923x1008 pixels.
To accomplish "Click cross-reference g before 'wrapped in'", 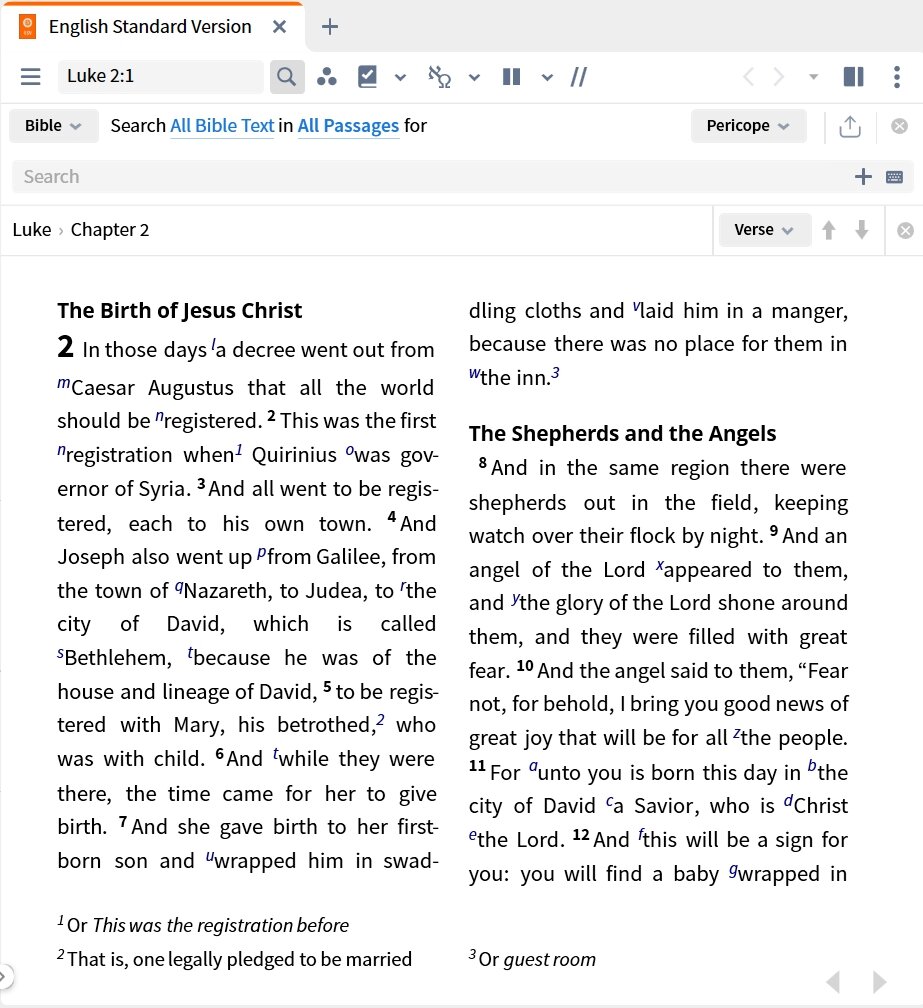I will pyautogui.click(x=733, y=869).
